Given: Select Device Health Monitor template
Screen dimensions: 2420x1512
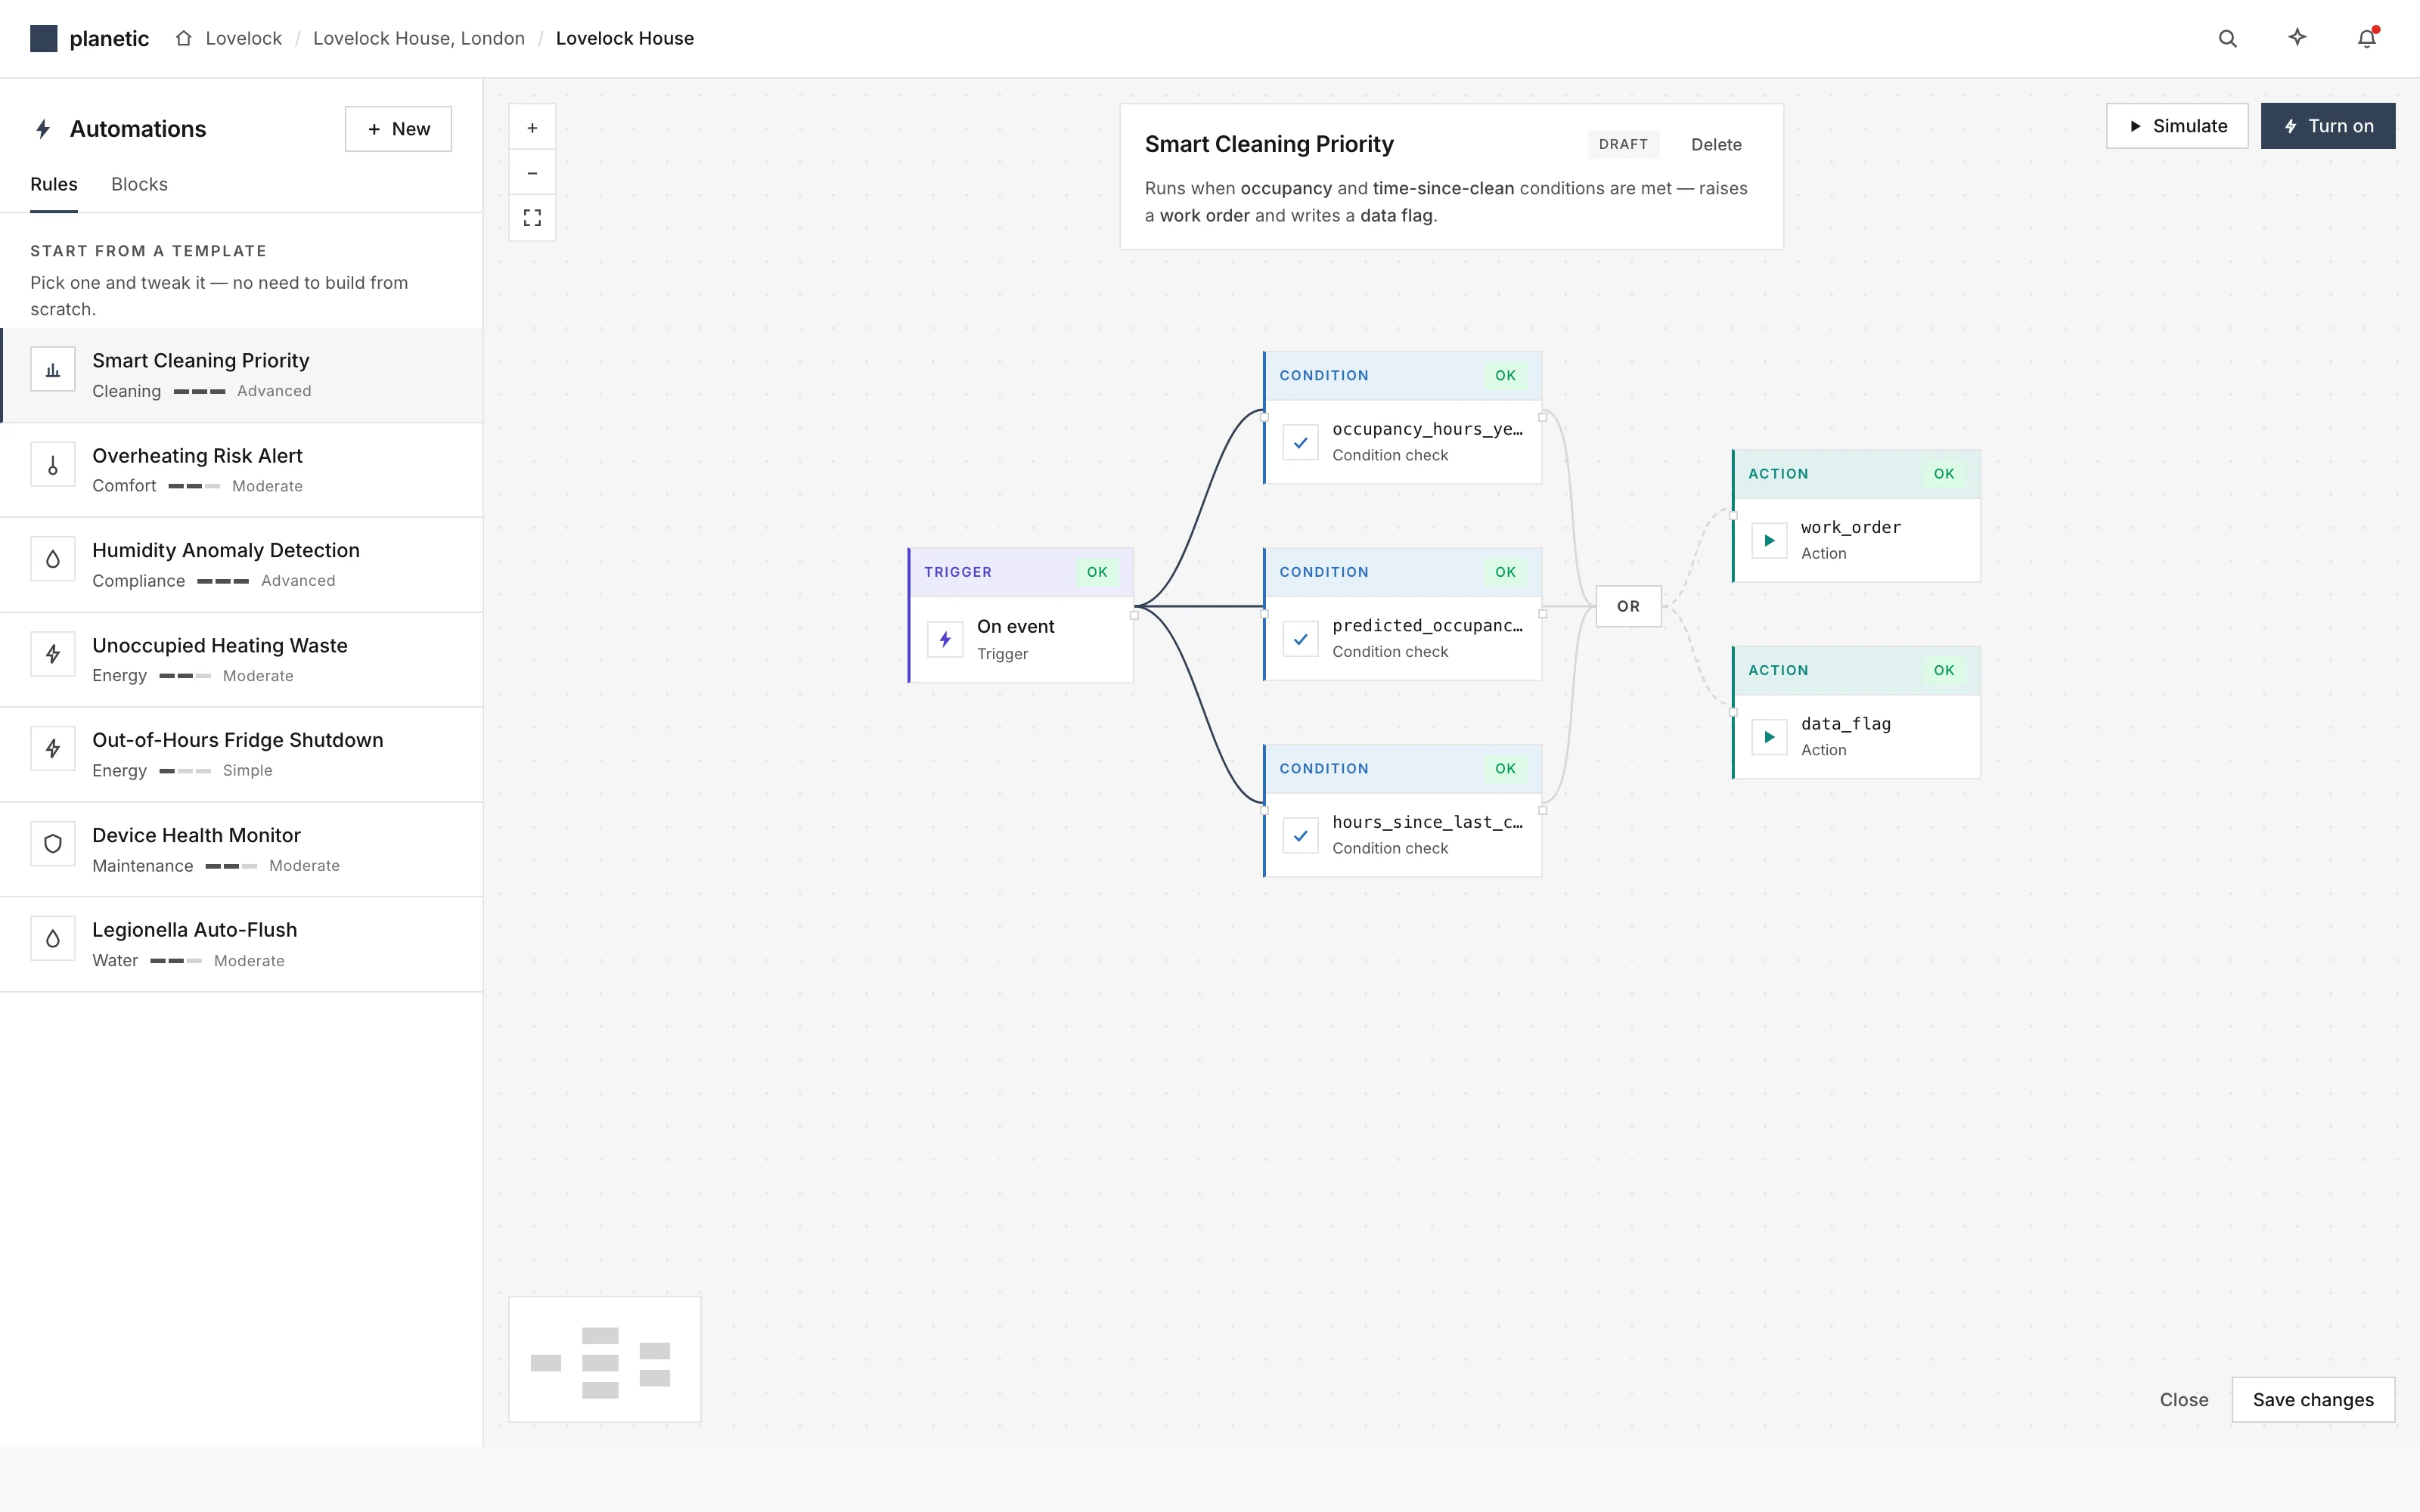Looking at the screenshot, I should point(242,850).
